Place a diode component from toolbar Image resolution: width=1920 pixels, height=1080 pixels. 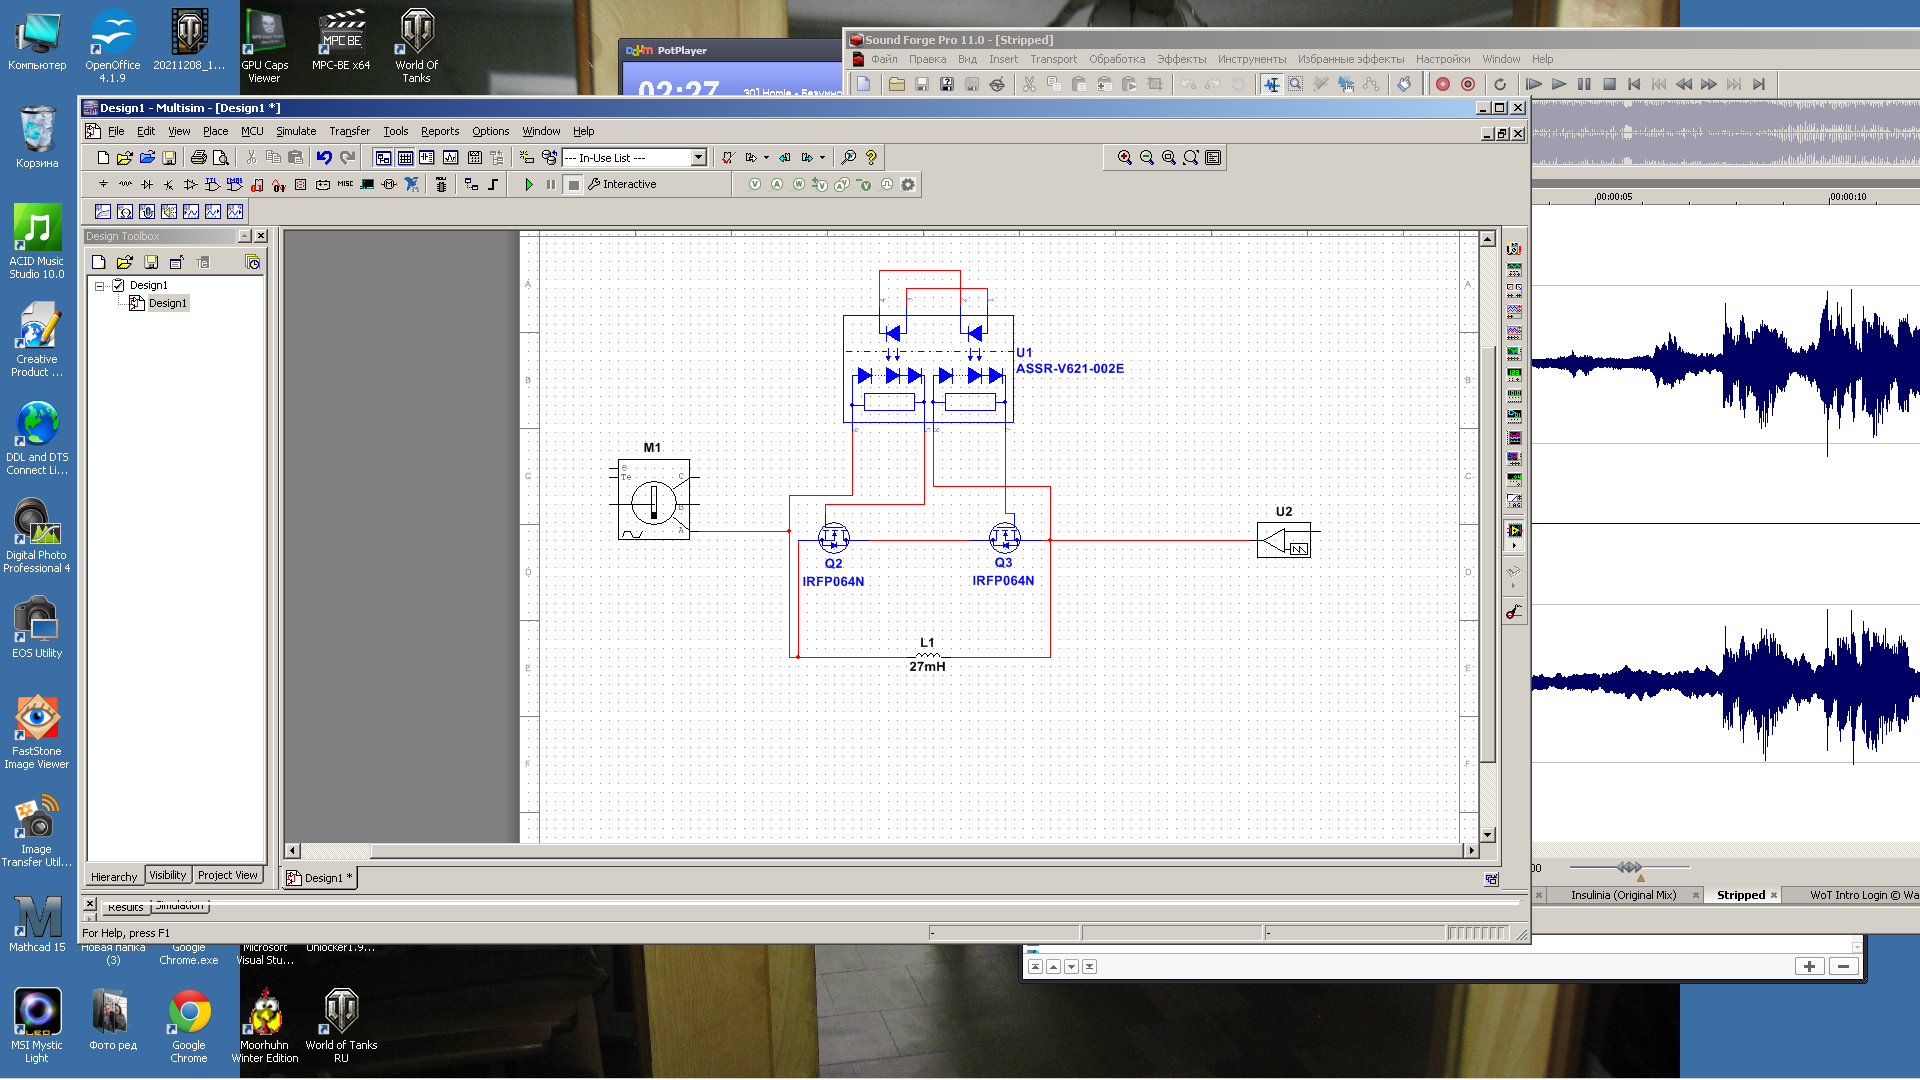(147, 185)
